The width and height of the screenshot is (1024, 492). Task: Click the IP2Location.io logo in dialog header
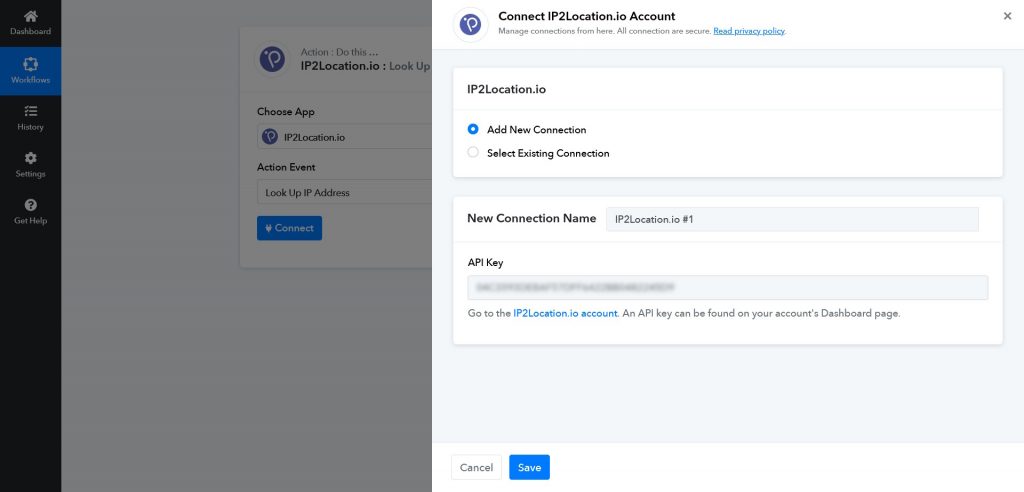coord(470,24)
